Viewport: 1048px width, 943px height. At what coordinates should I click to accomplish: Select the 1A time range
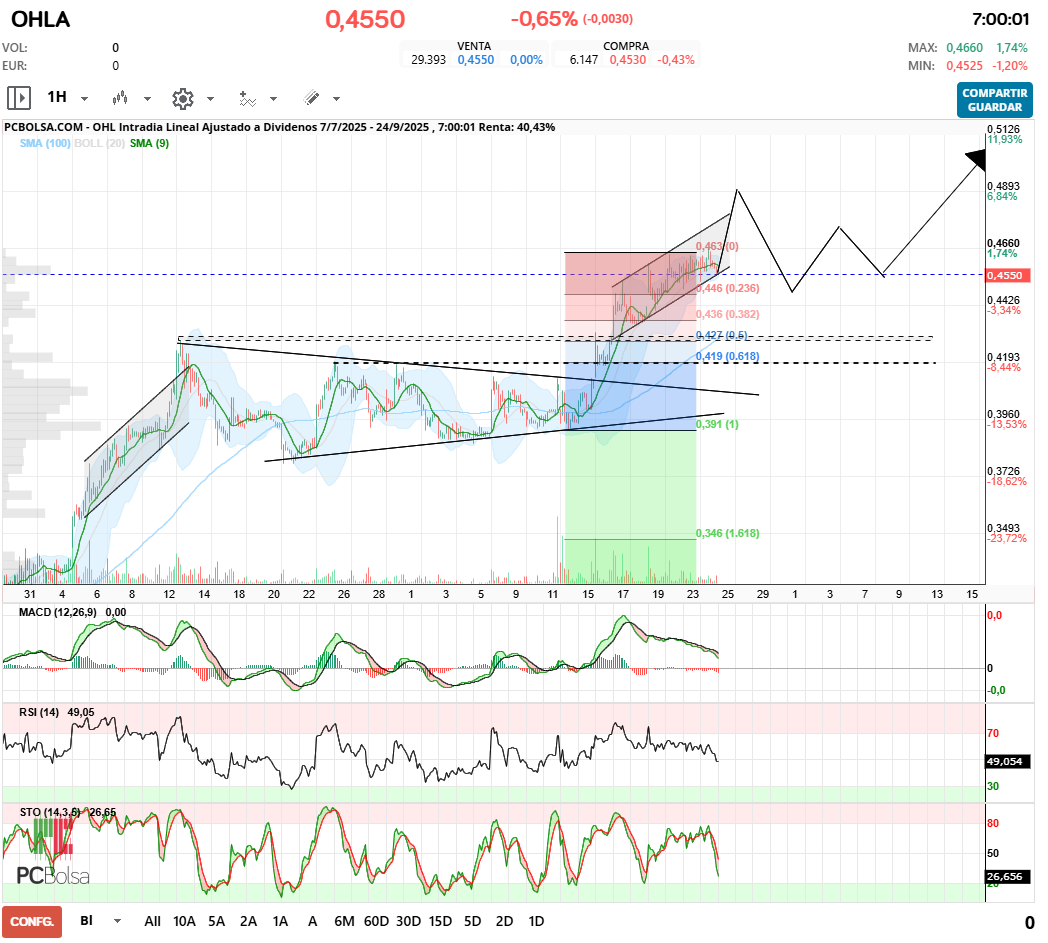pos(281,922)
